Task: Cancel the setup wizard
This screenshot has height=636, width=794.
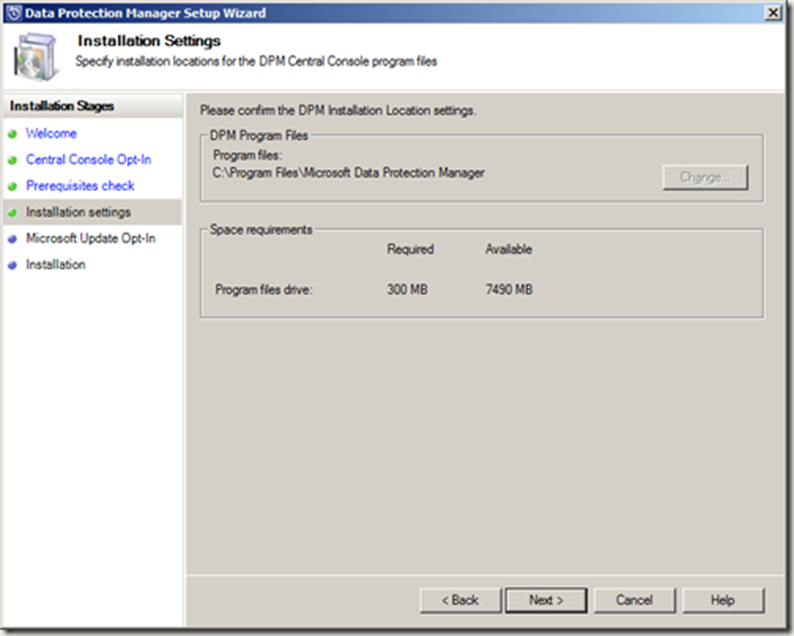Action: tap(634, 600)
